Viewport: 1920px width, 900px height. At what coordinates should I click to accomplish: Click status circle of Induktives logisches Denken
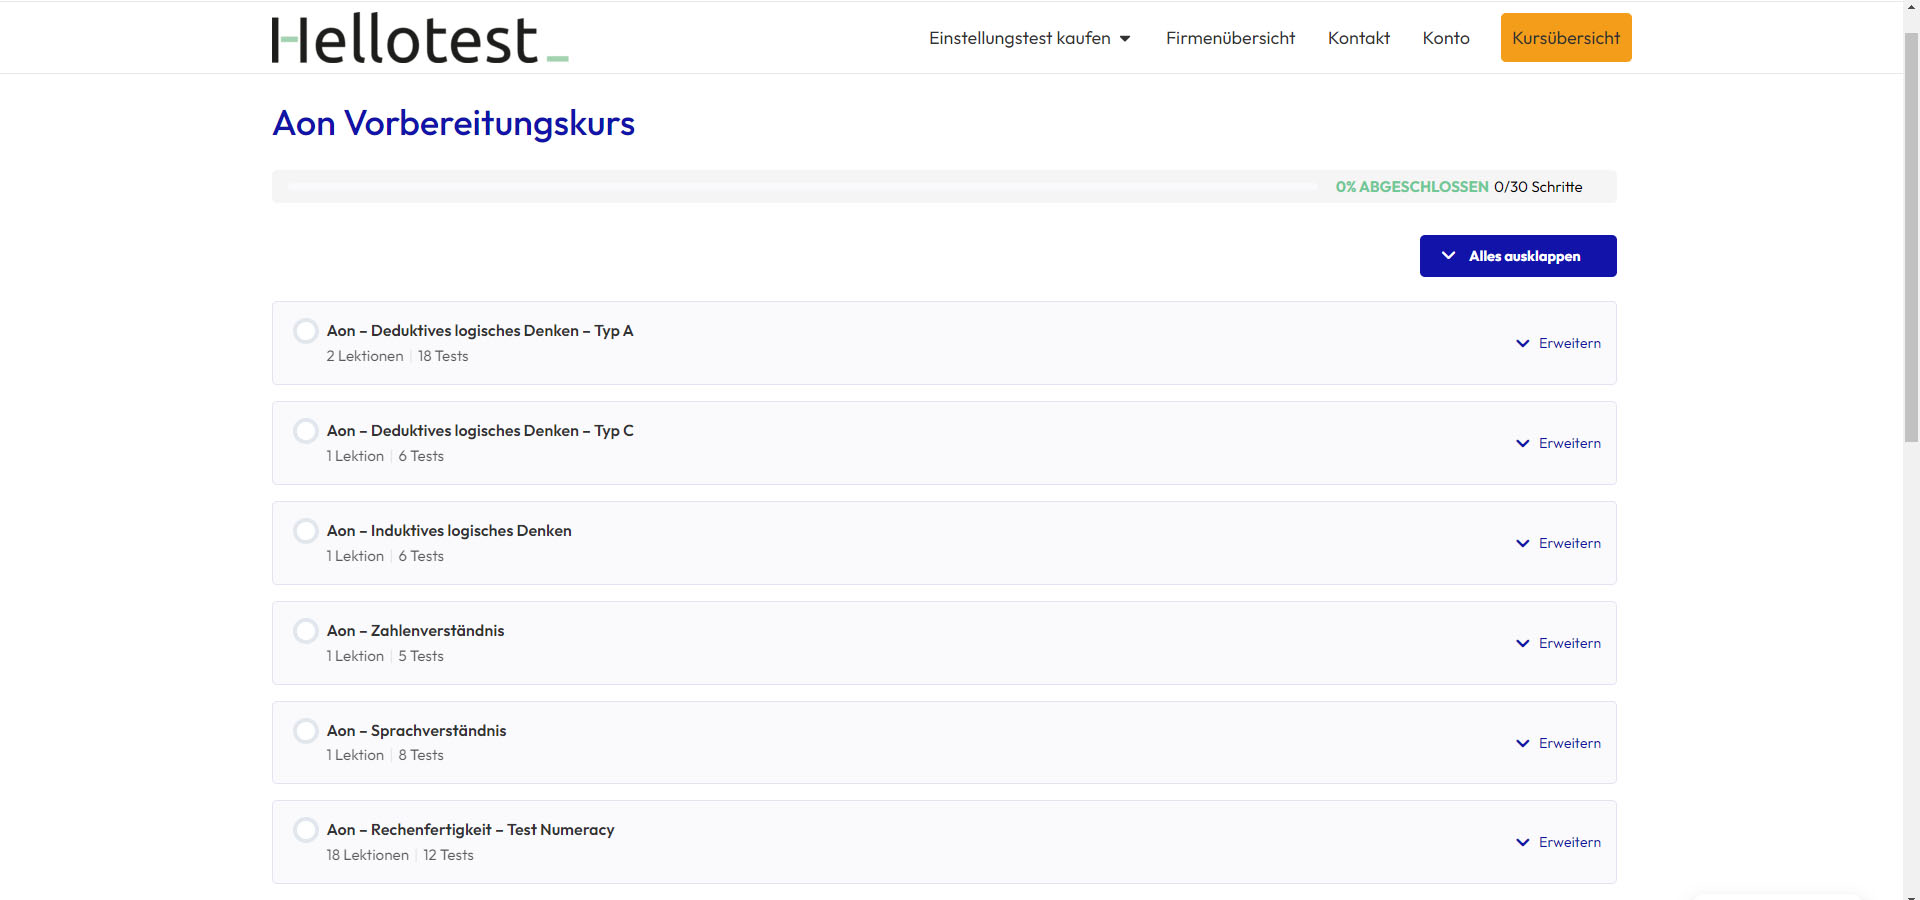click(x=306, y=531)
